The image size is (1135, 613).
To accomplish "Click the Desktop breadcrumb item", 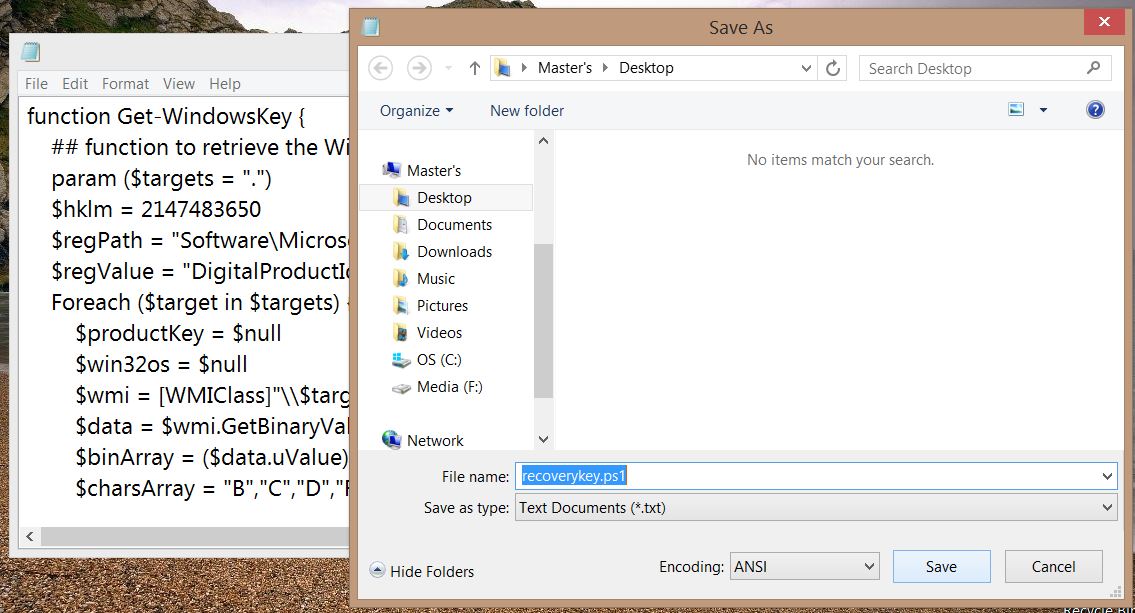I will [x=646, y=67].
